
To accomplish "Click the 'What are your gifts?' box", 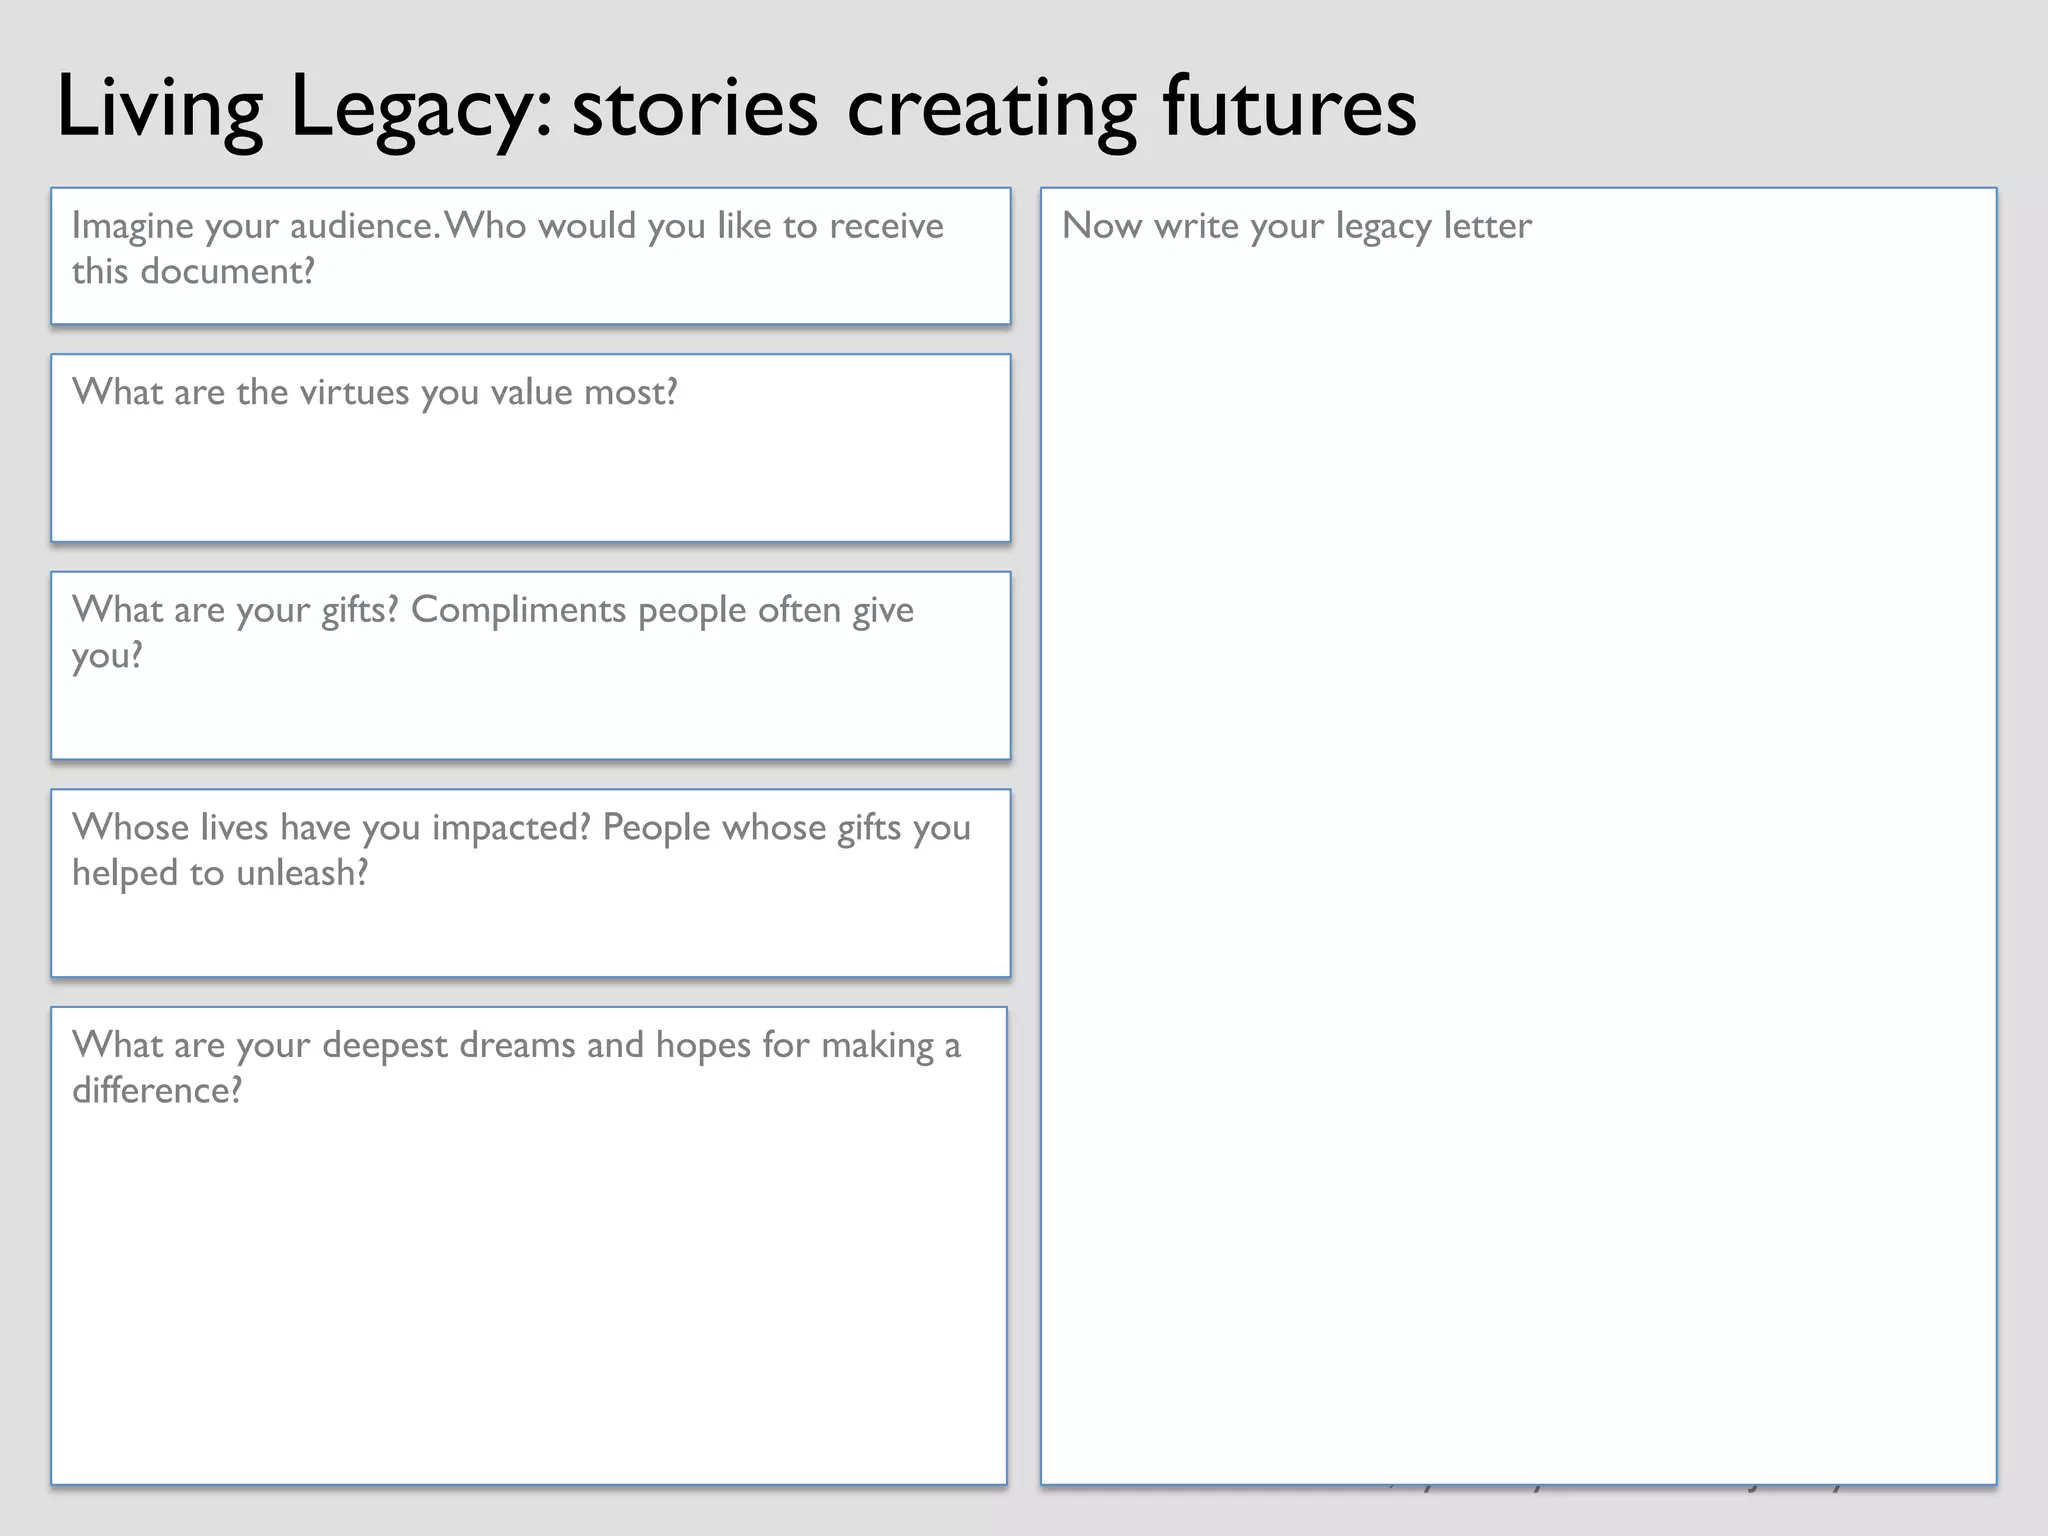I will pyautogui.click(x=531, y=666).
